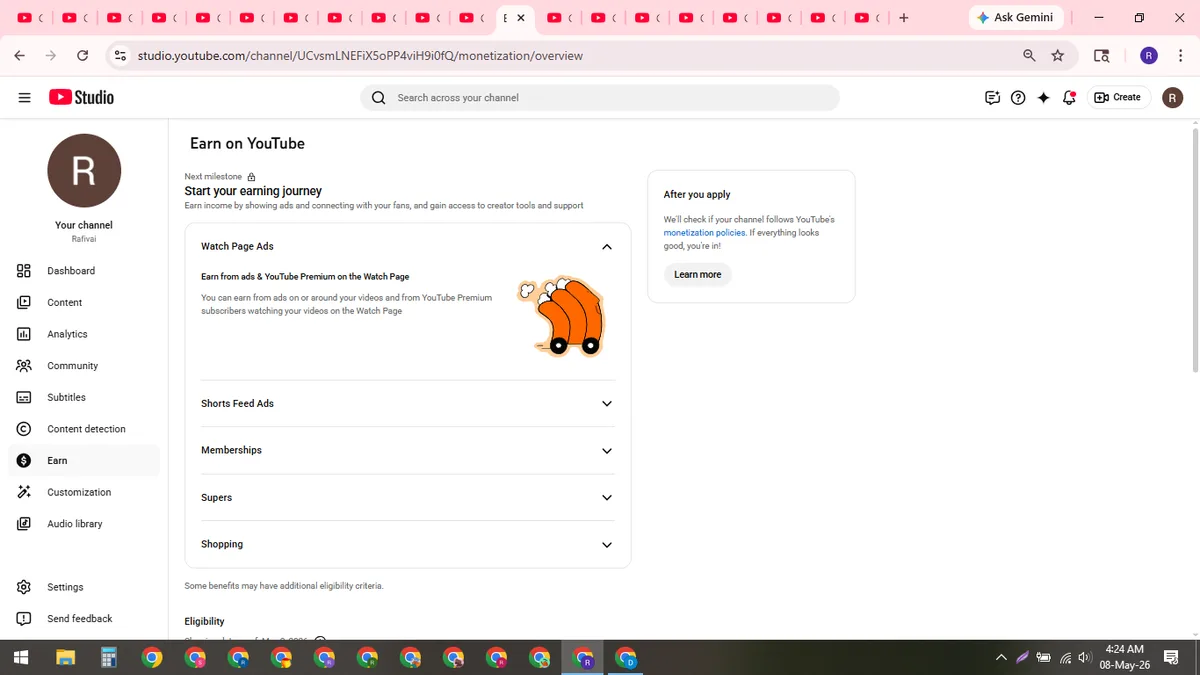Open the Settings gear in sidebar
Screen dimensions: 1200x675
click(24, 587)
